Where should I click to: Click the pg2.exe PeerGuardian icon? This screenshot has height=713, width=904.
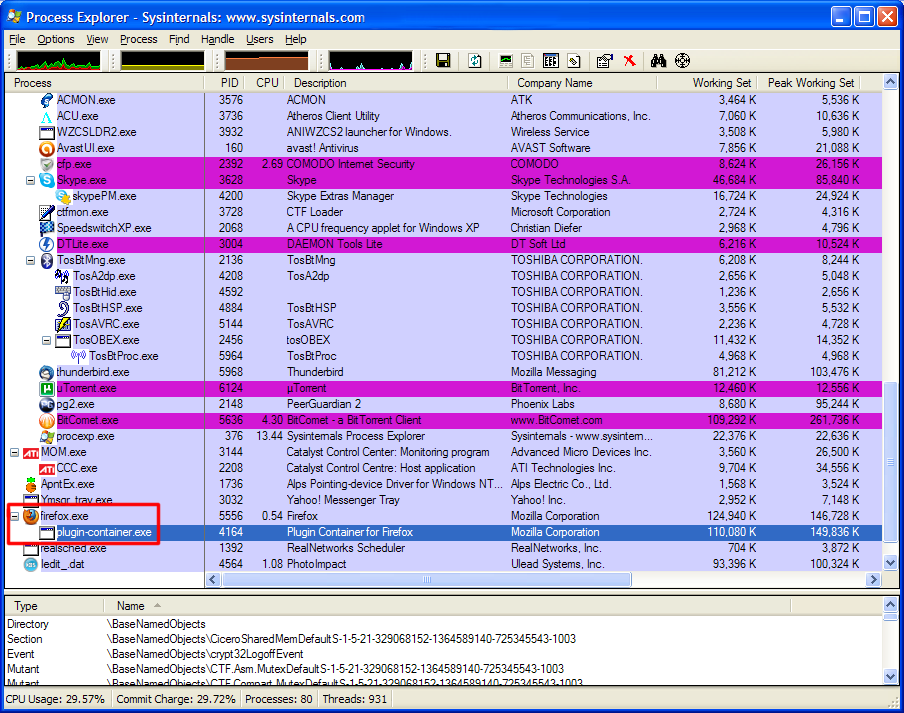(47, 405)
